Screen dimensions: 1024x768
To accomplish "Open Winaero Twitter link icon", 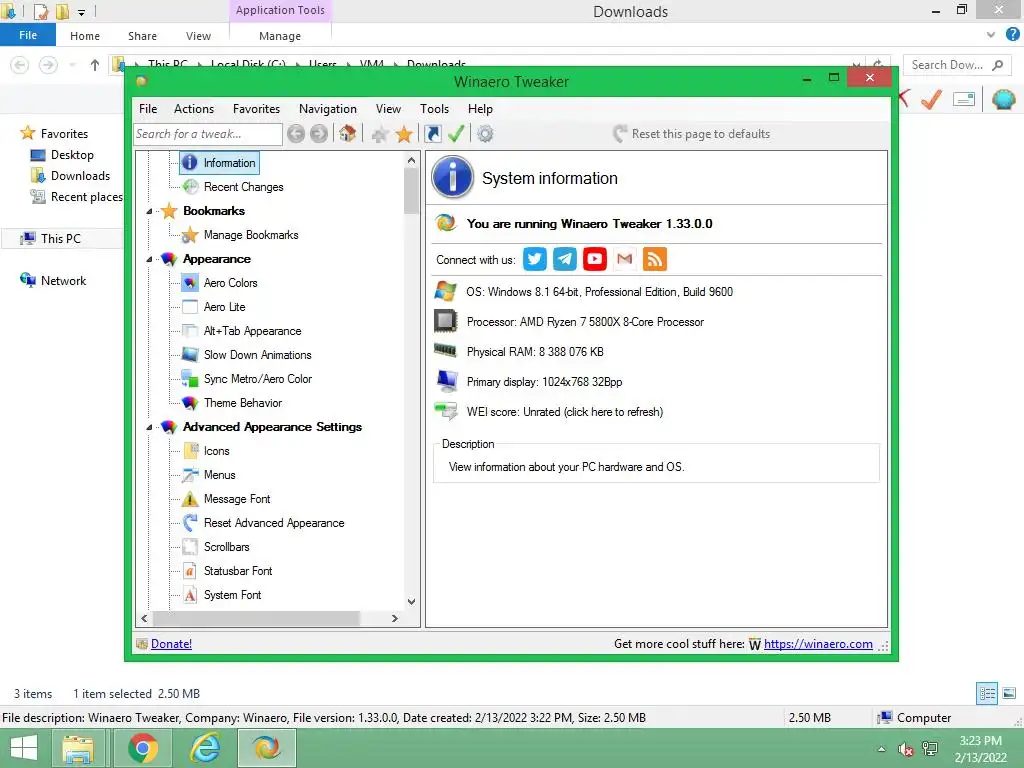I will tap(535, 259).
